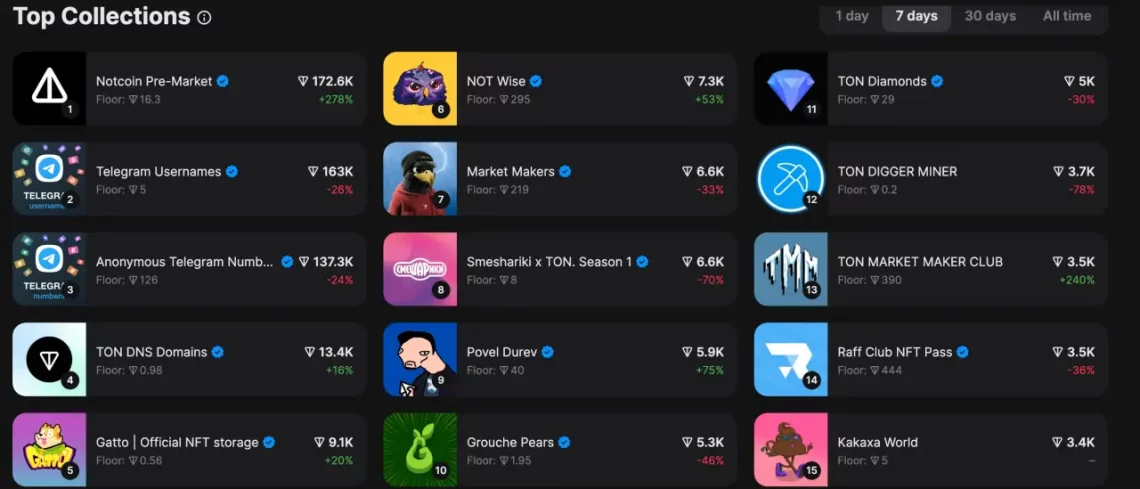Click the info icon beside Top Collections

click(204, 17)
